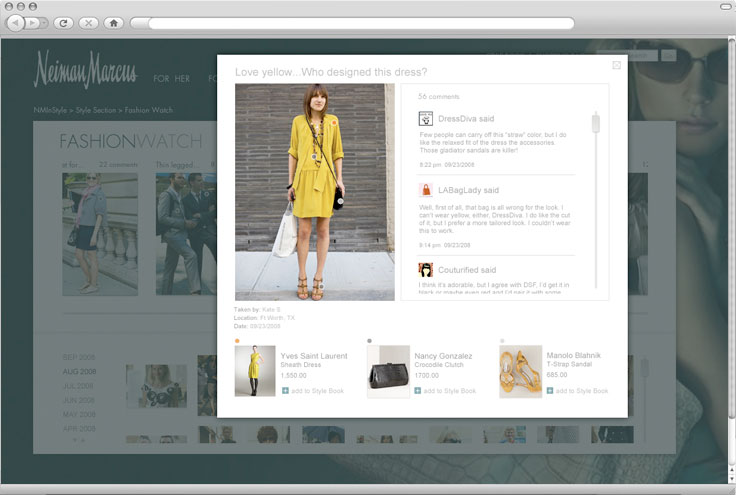The image size is (736, 495).
Task: Open the Manolo Blahnik sandal thumbnail
Action: [520, 372]
